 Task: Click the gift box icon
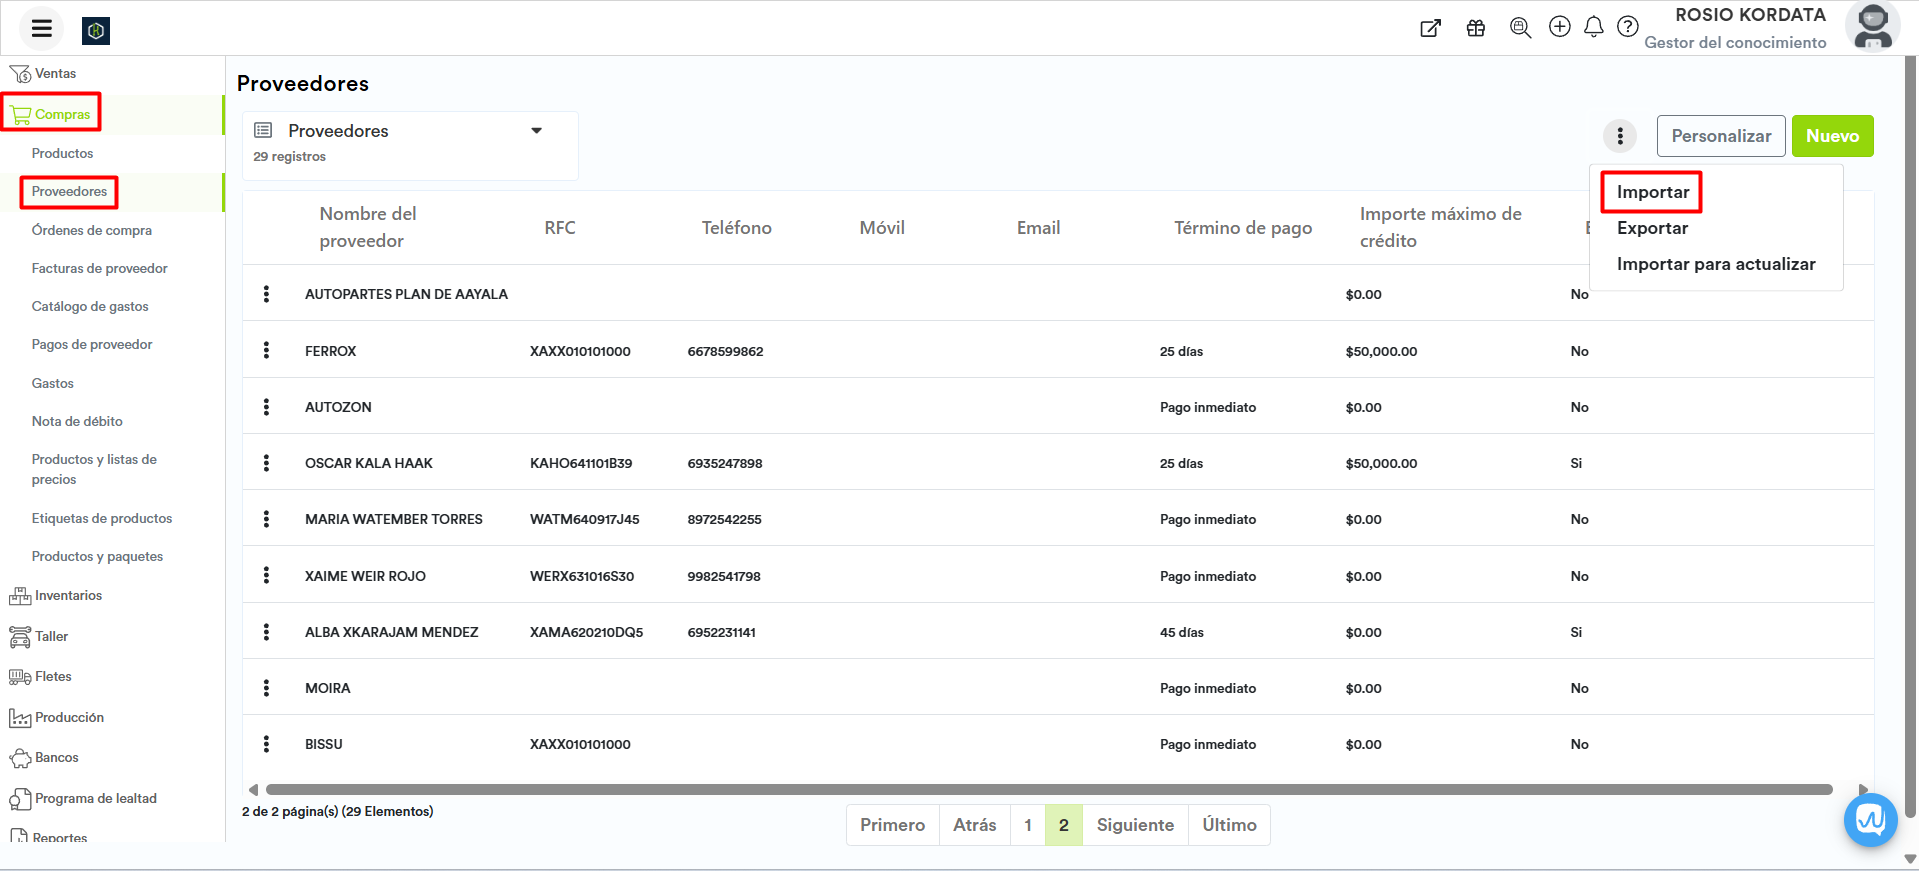tap(1476, 28)
